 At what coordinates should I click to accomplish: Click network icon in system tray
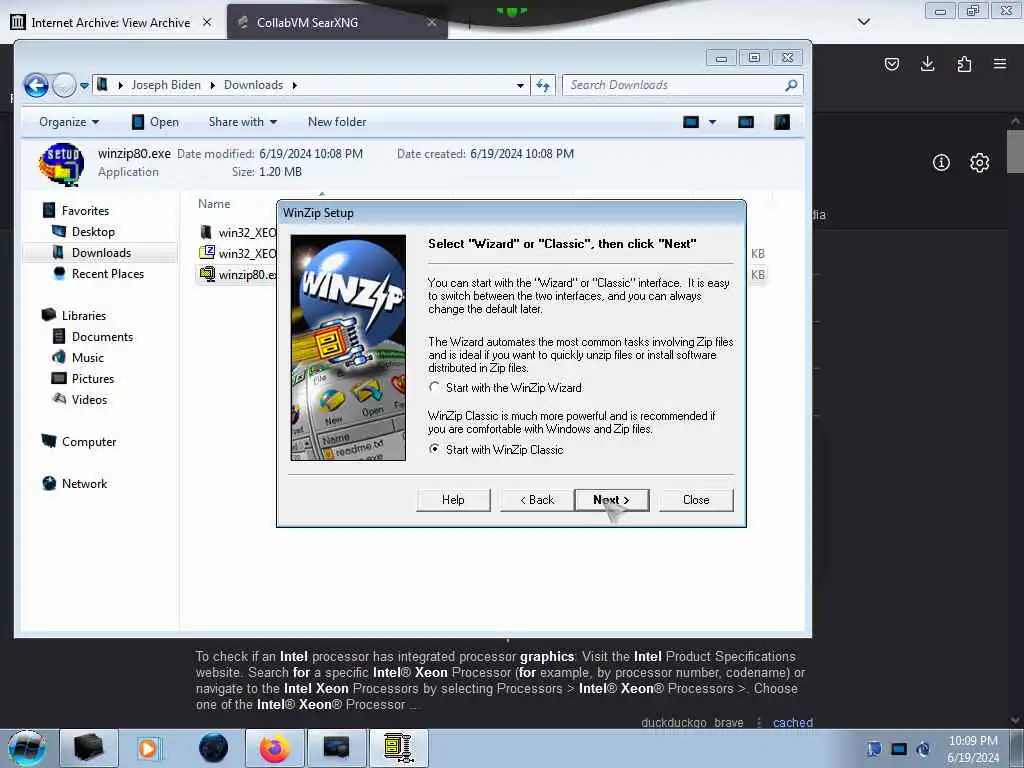(x=899, y=748)
